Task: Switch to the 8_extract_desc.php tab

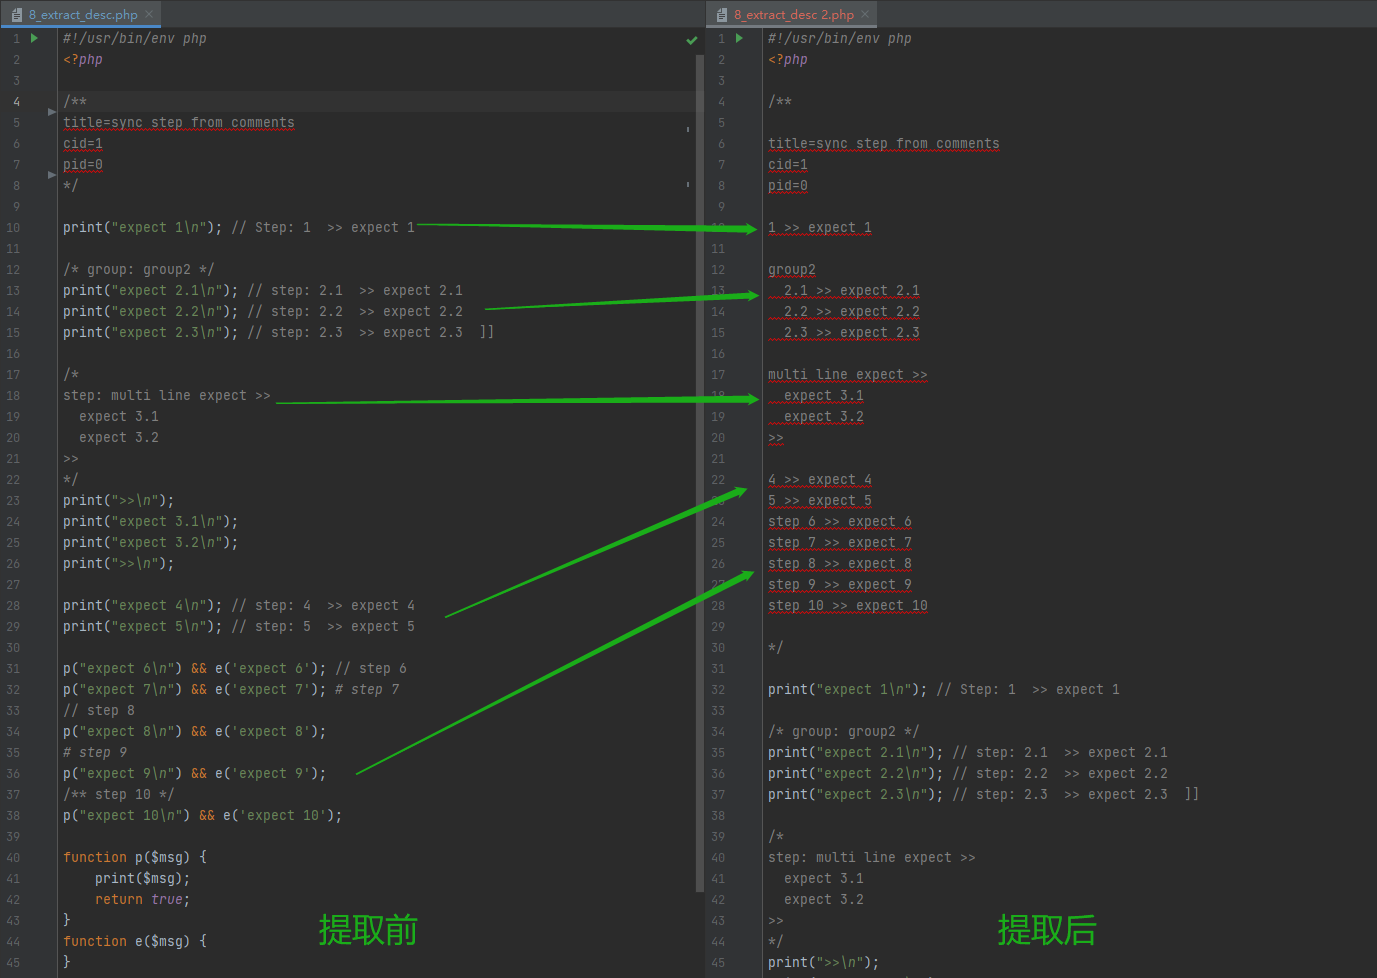Action: [x=83, y=15]
